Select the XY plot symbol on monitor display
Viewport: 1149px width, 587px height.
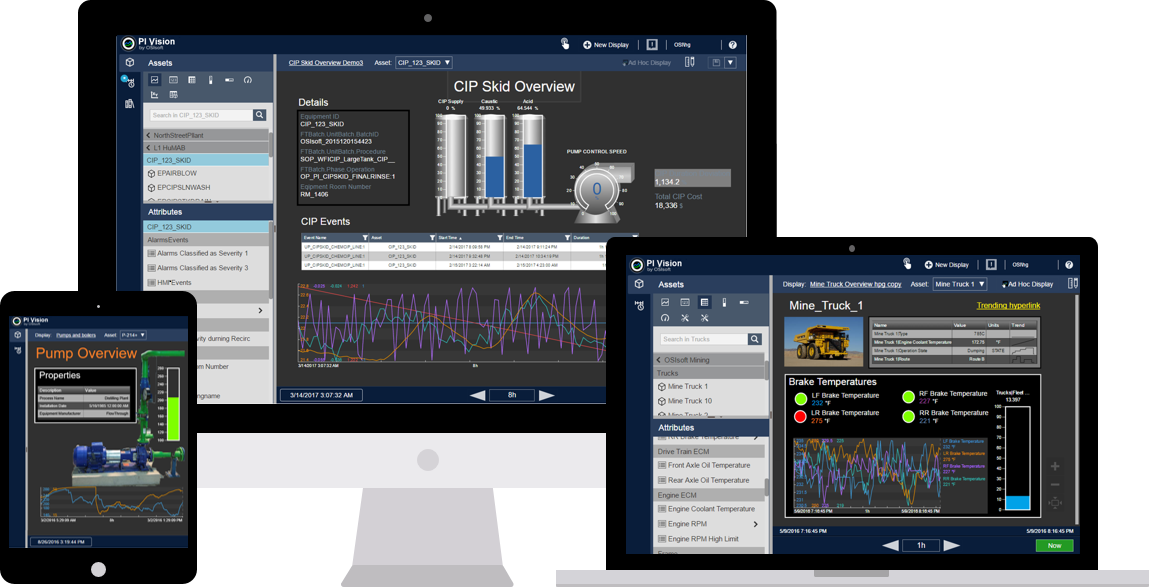(155, 95)
